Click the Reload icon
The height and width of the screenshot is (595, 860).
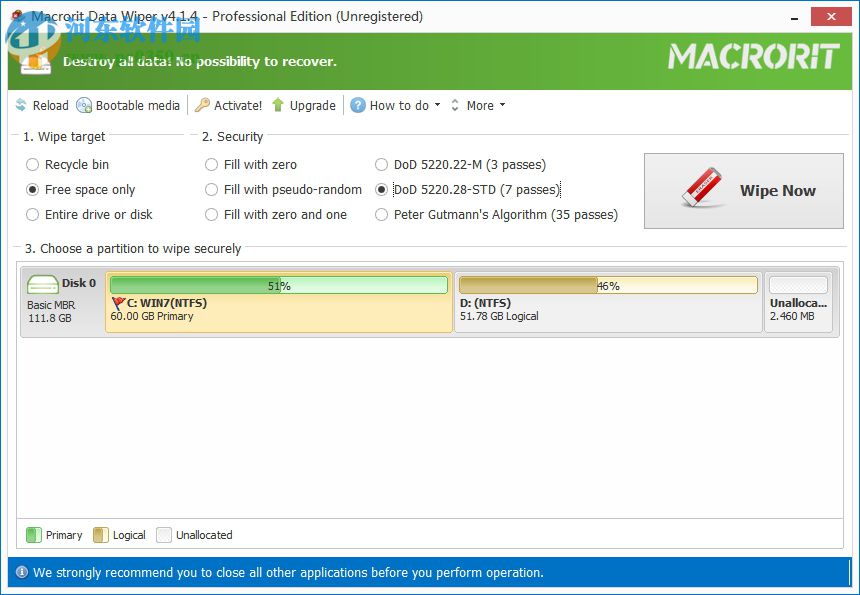click(20, 105)
